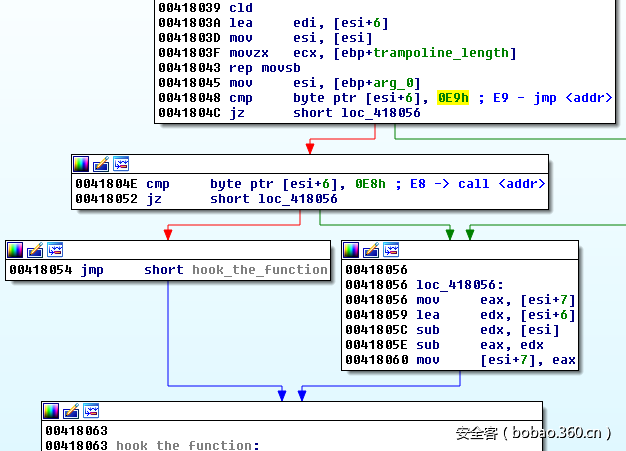The width and height of the screenshot is (626, 451).
Task: Click group nodes icon on loc_418056 node
Action: 391,249
